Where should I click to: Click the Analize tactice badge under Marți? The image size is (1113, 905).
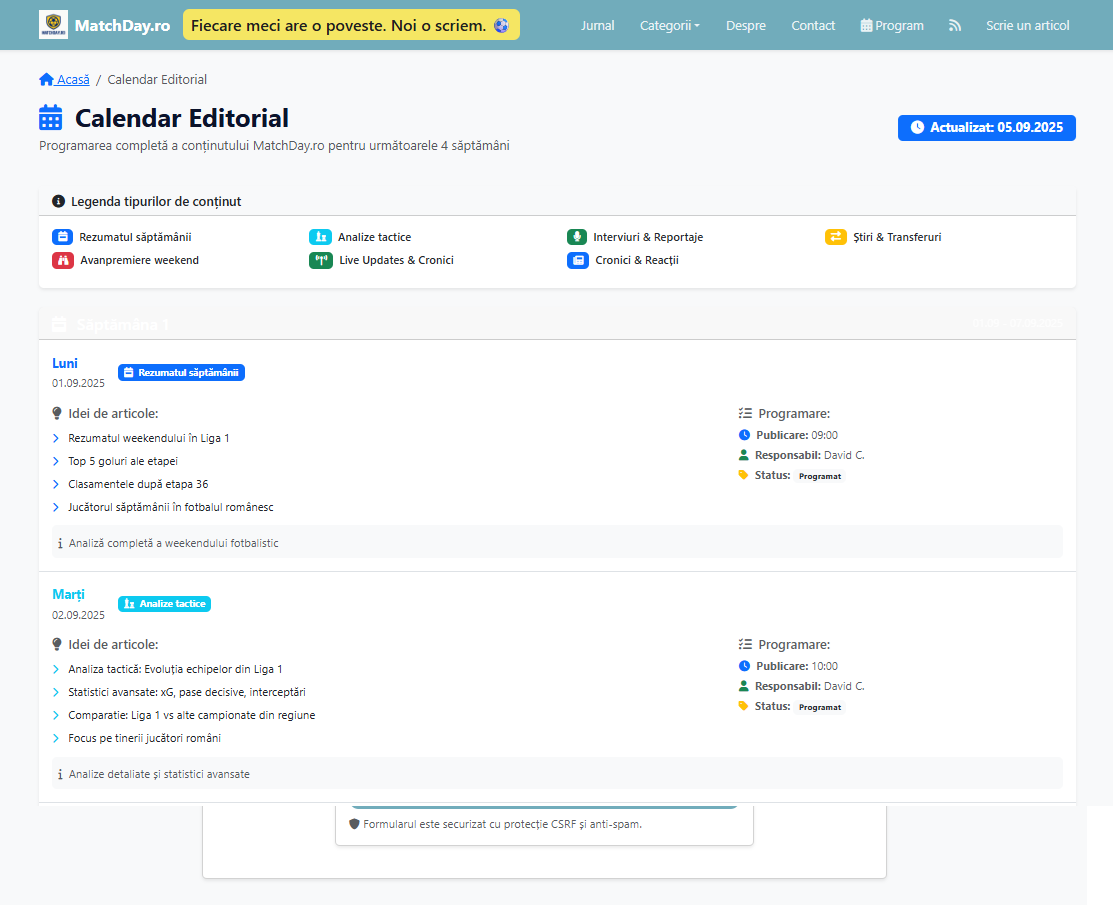click(164, 604)
